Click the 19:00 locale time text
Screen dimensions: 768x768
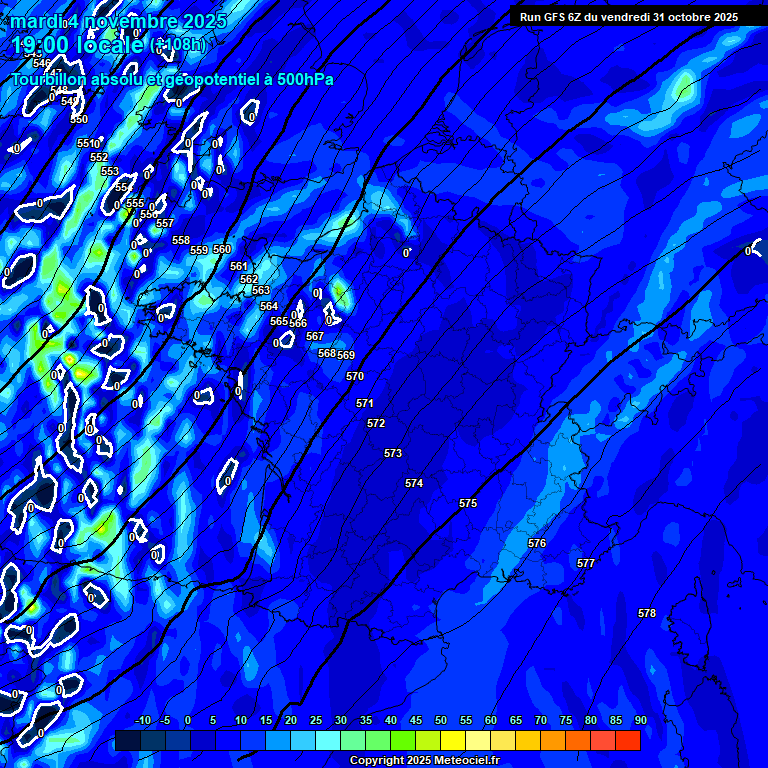click(78, 45)
